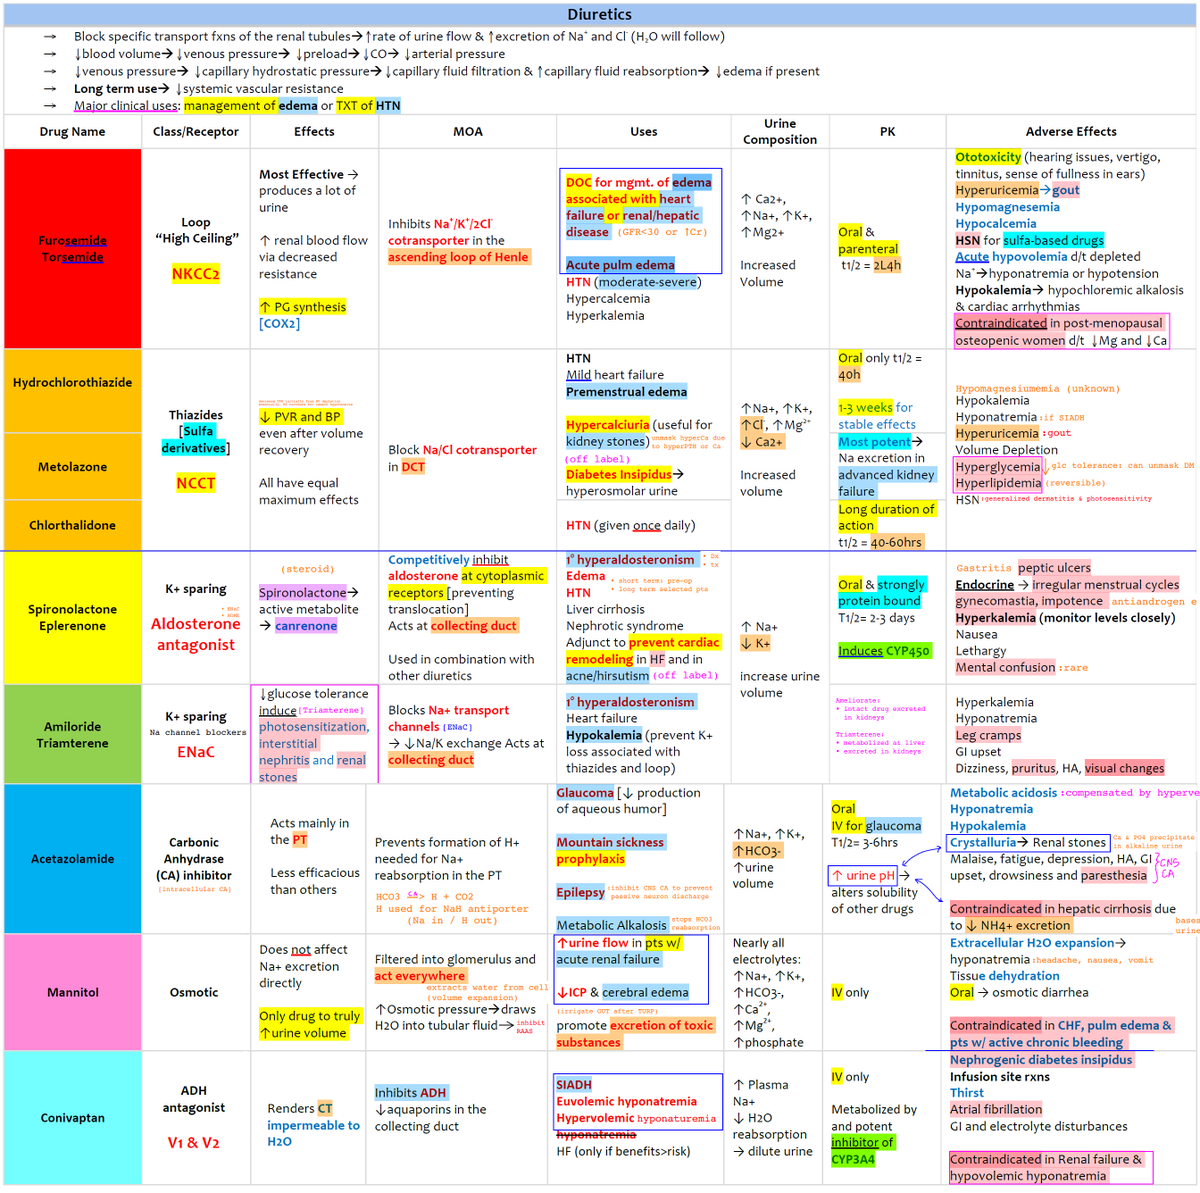Click the 'Atrial fibrillation' adverse effect
The image size is (1200, 1193).
pyautogui.click(x=996, y=1109)
